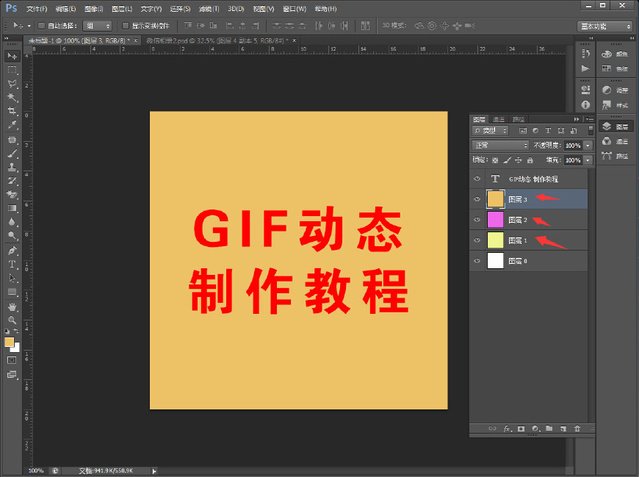Select the Gradient tool
The height and width of the screenshot is (477, 639).
[12, 208]
